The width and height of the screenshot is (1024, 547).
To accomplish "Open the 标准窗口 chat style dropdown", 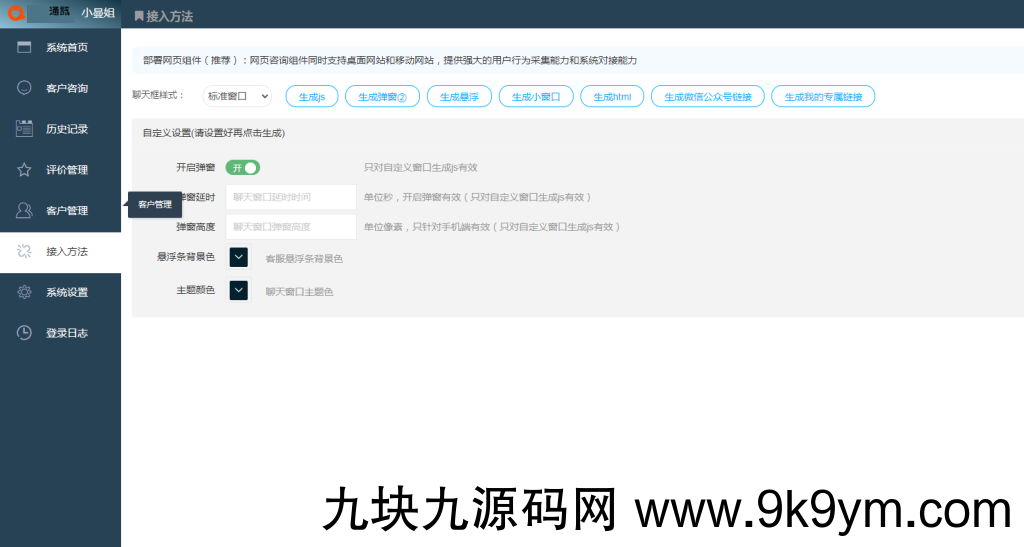I will (237, 96).
